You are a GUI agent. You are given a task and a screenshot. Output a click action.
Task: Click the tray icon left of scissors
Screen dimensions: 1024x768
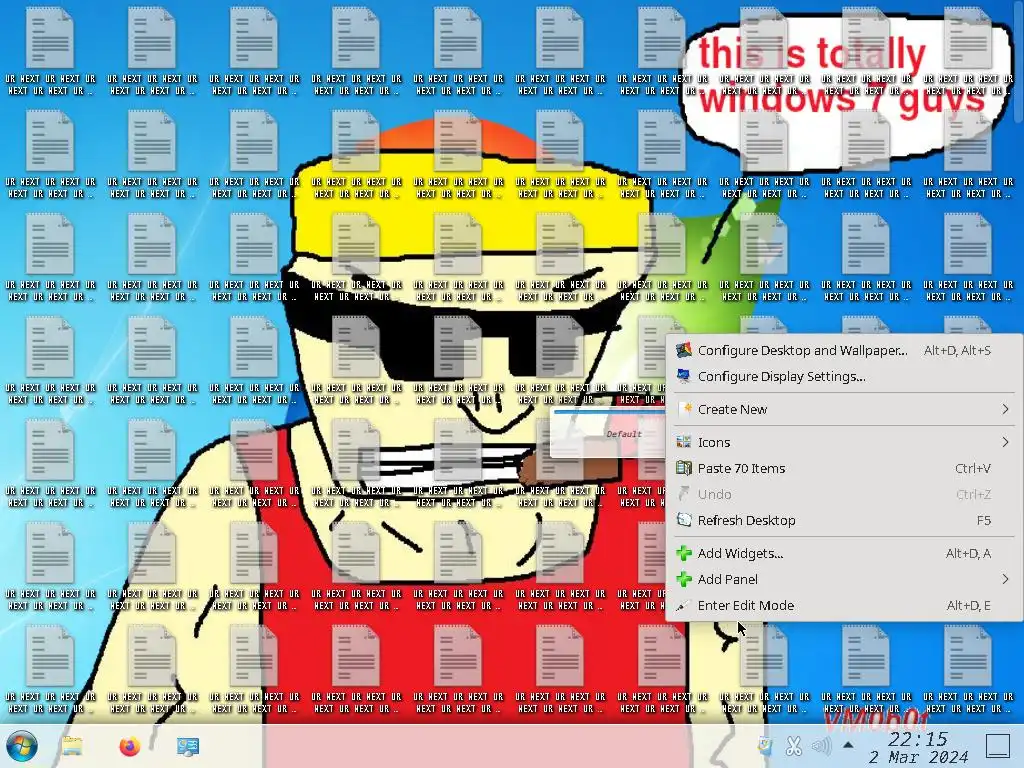coord(765,746)
